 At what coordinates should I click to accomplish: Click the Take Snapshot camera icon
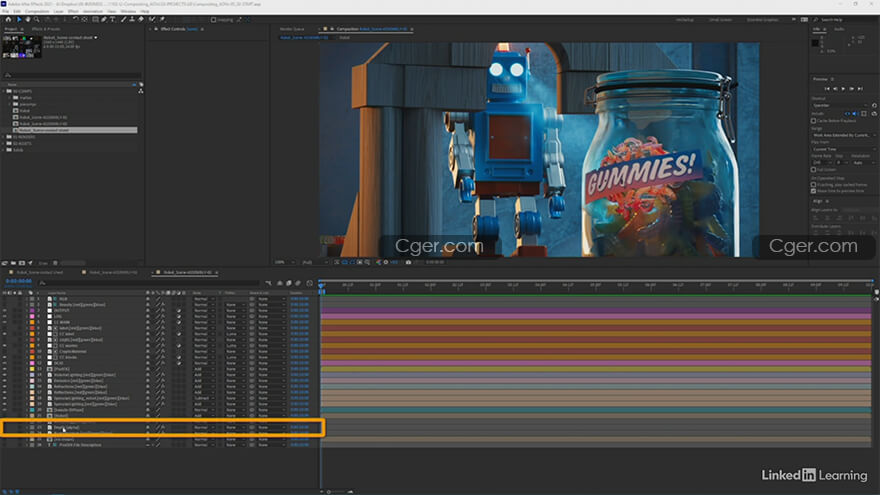click(408, 262)
